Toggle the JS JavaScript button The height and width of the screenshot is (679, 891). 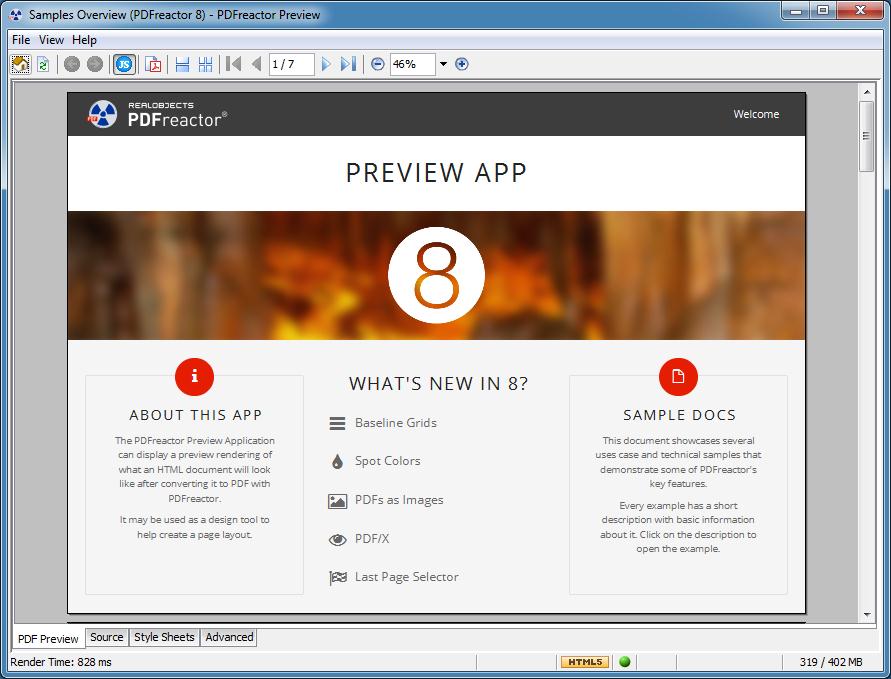[124, 64]
